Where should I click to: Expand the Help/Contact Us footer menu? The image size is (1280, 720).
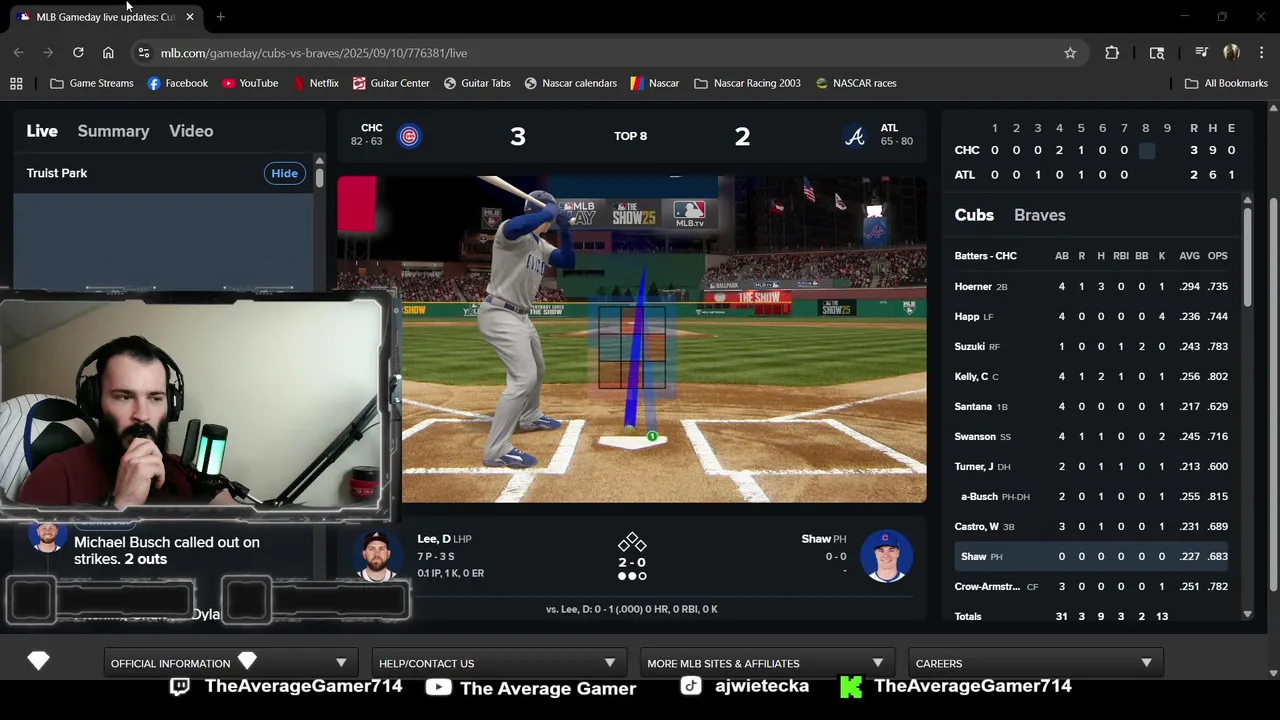coord(497,663)
